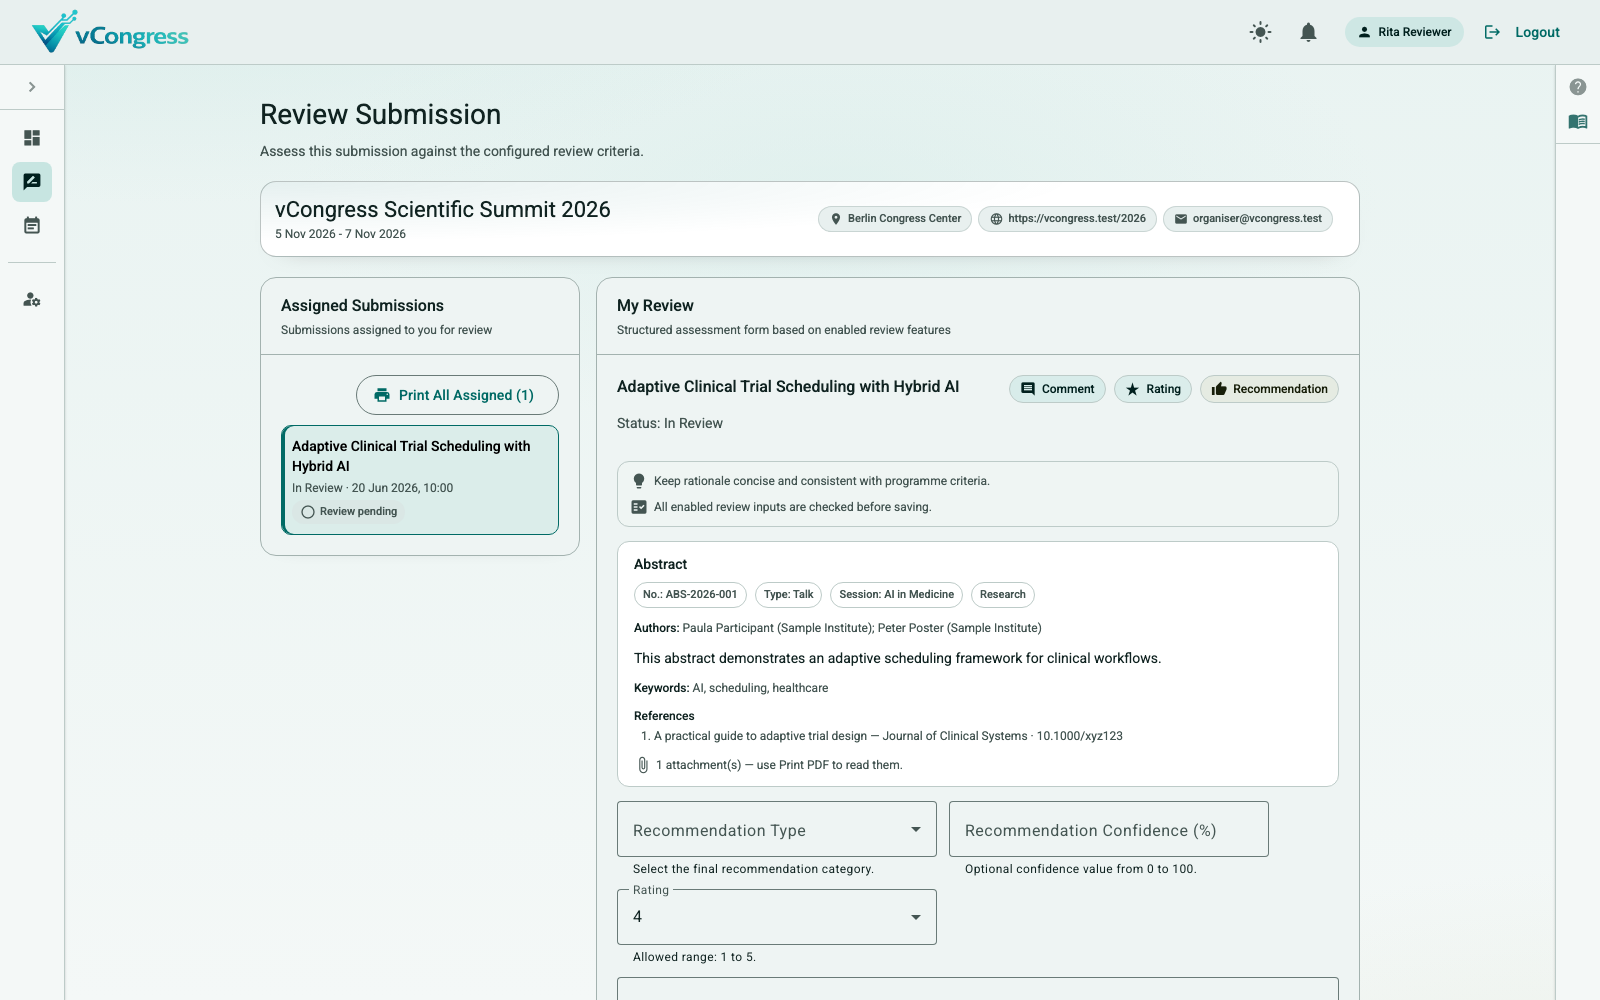
Task: Click organiser@vcongress.test email chip
Action: coord(1248,219)
